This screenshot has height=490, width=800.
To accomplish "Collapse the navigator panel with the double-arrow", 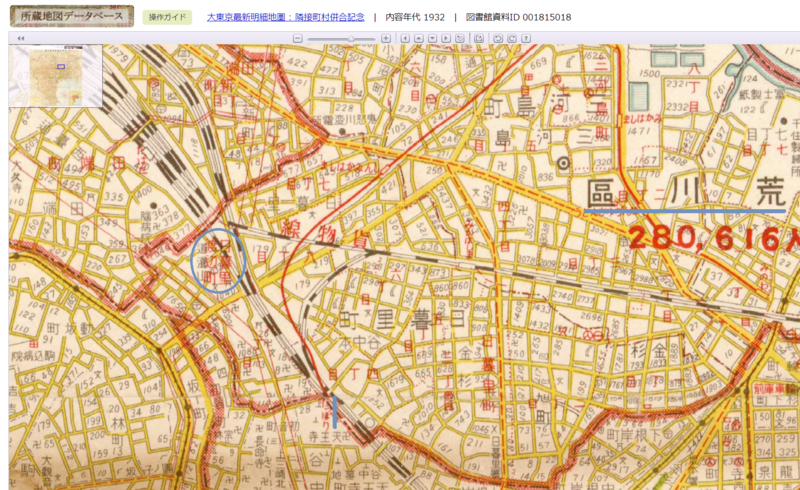I will 21,38.
